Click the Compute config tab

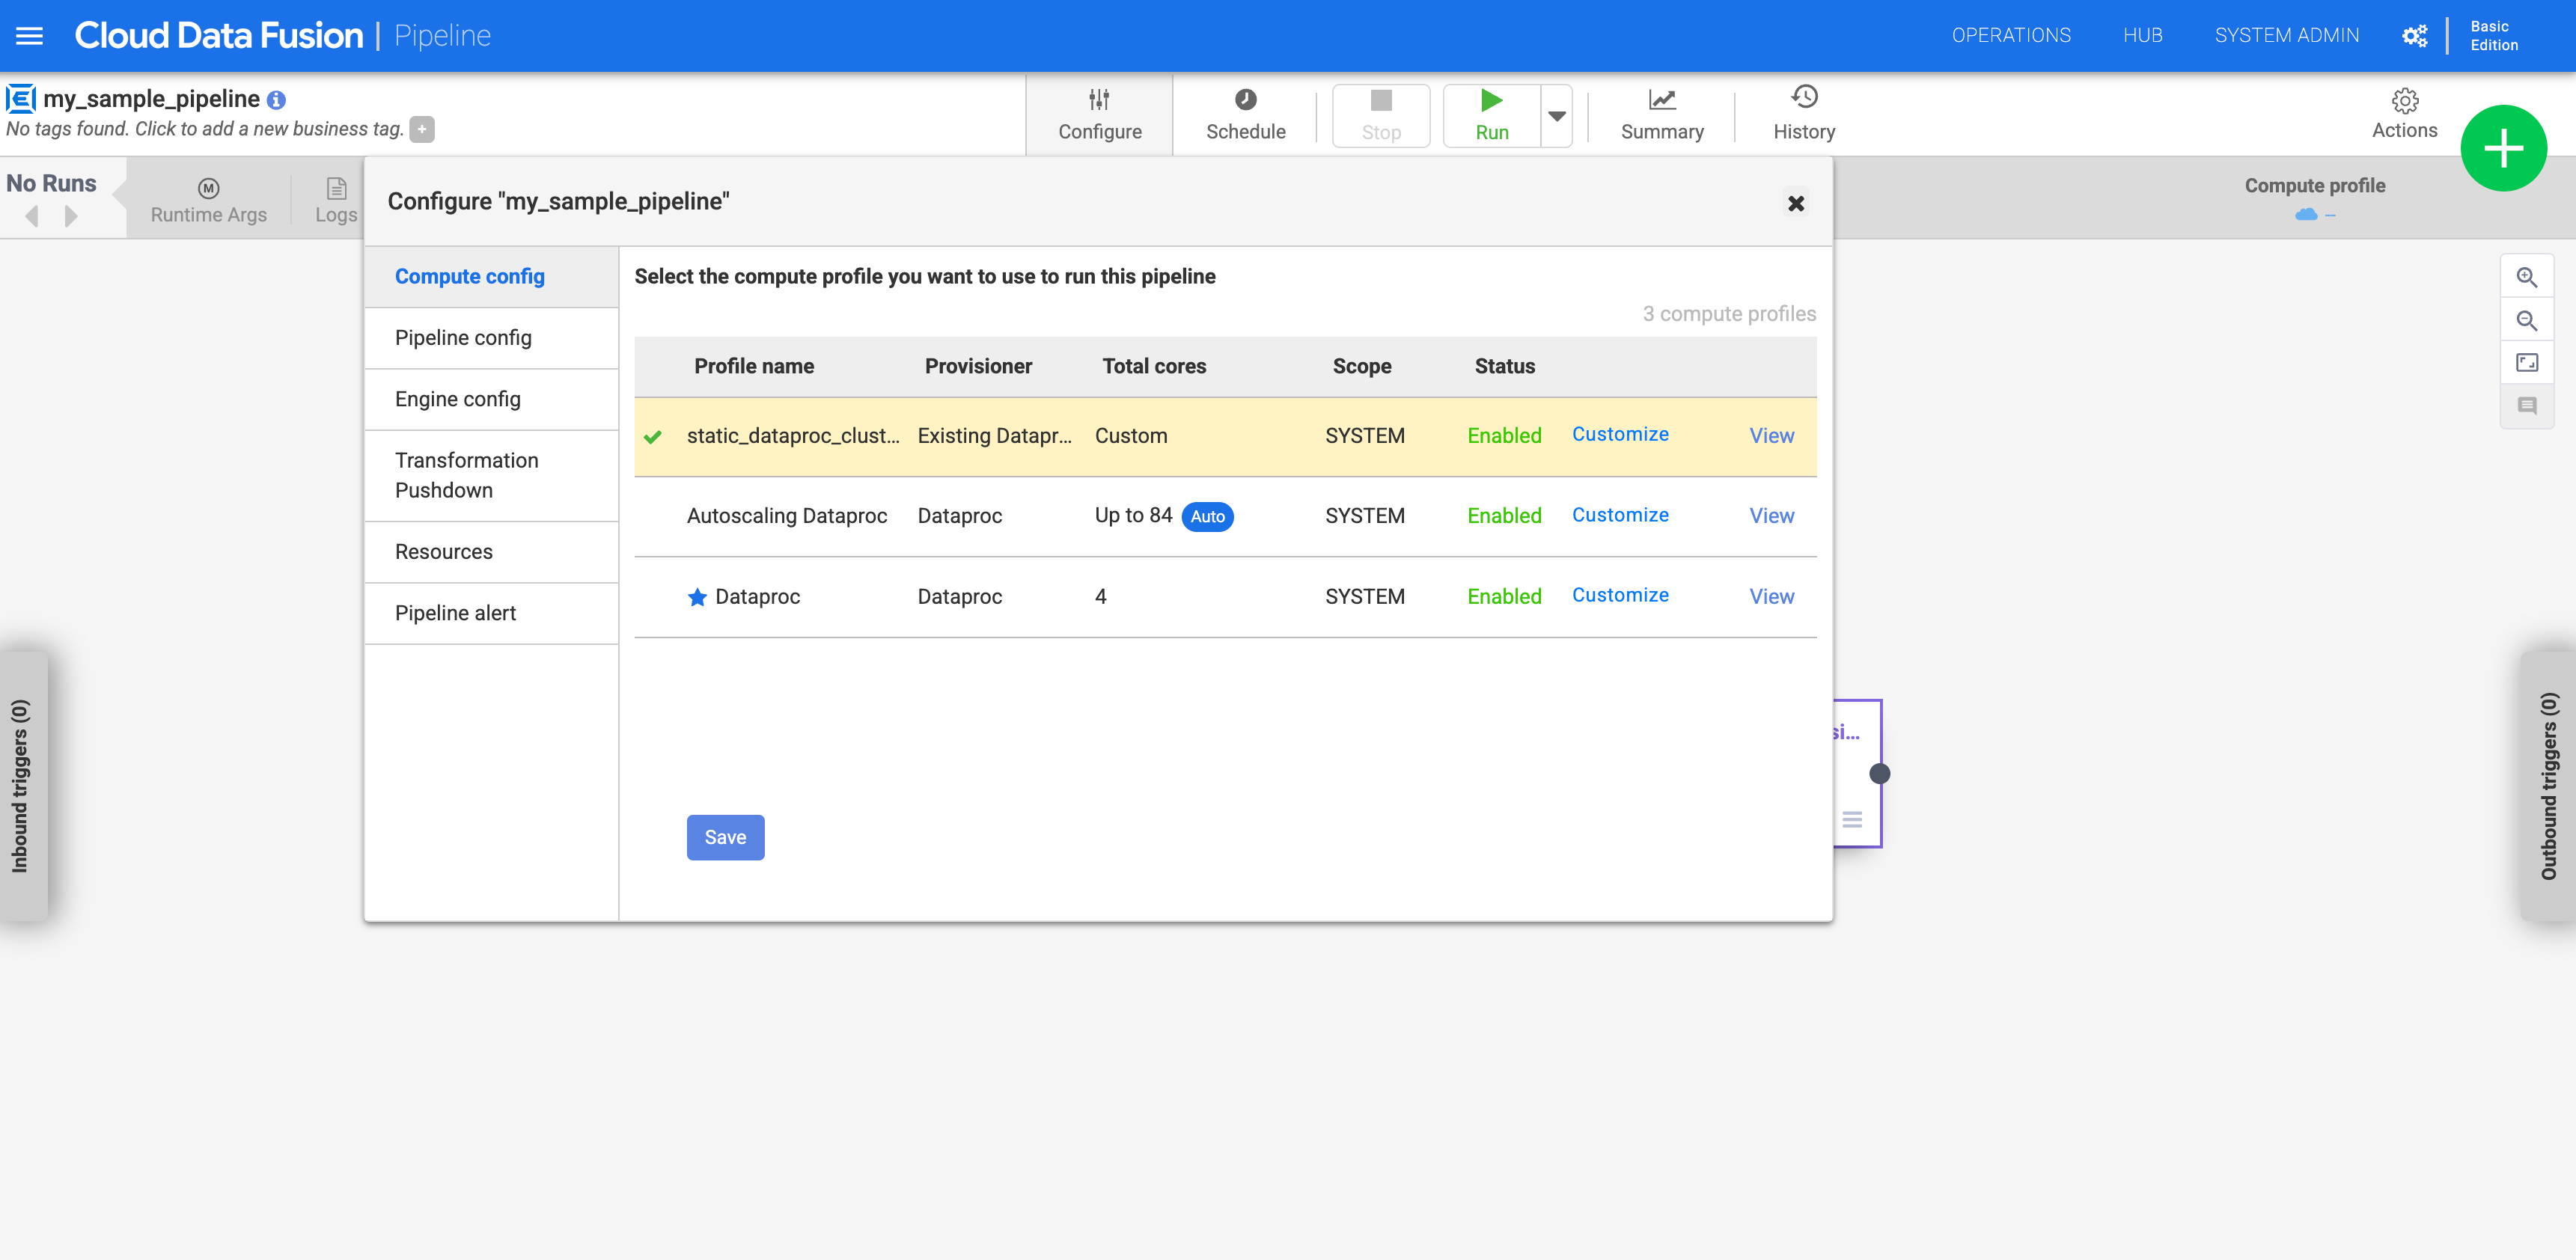(471, 276)
